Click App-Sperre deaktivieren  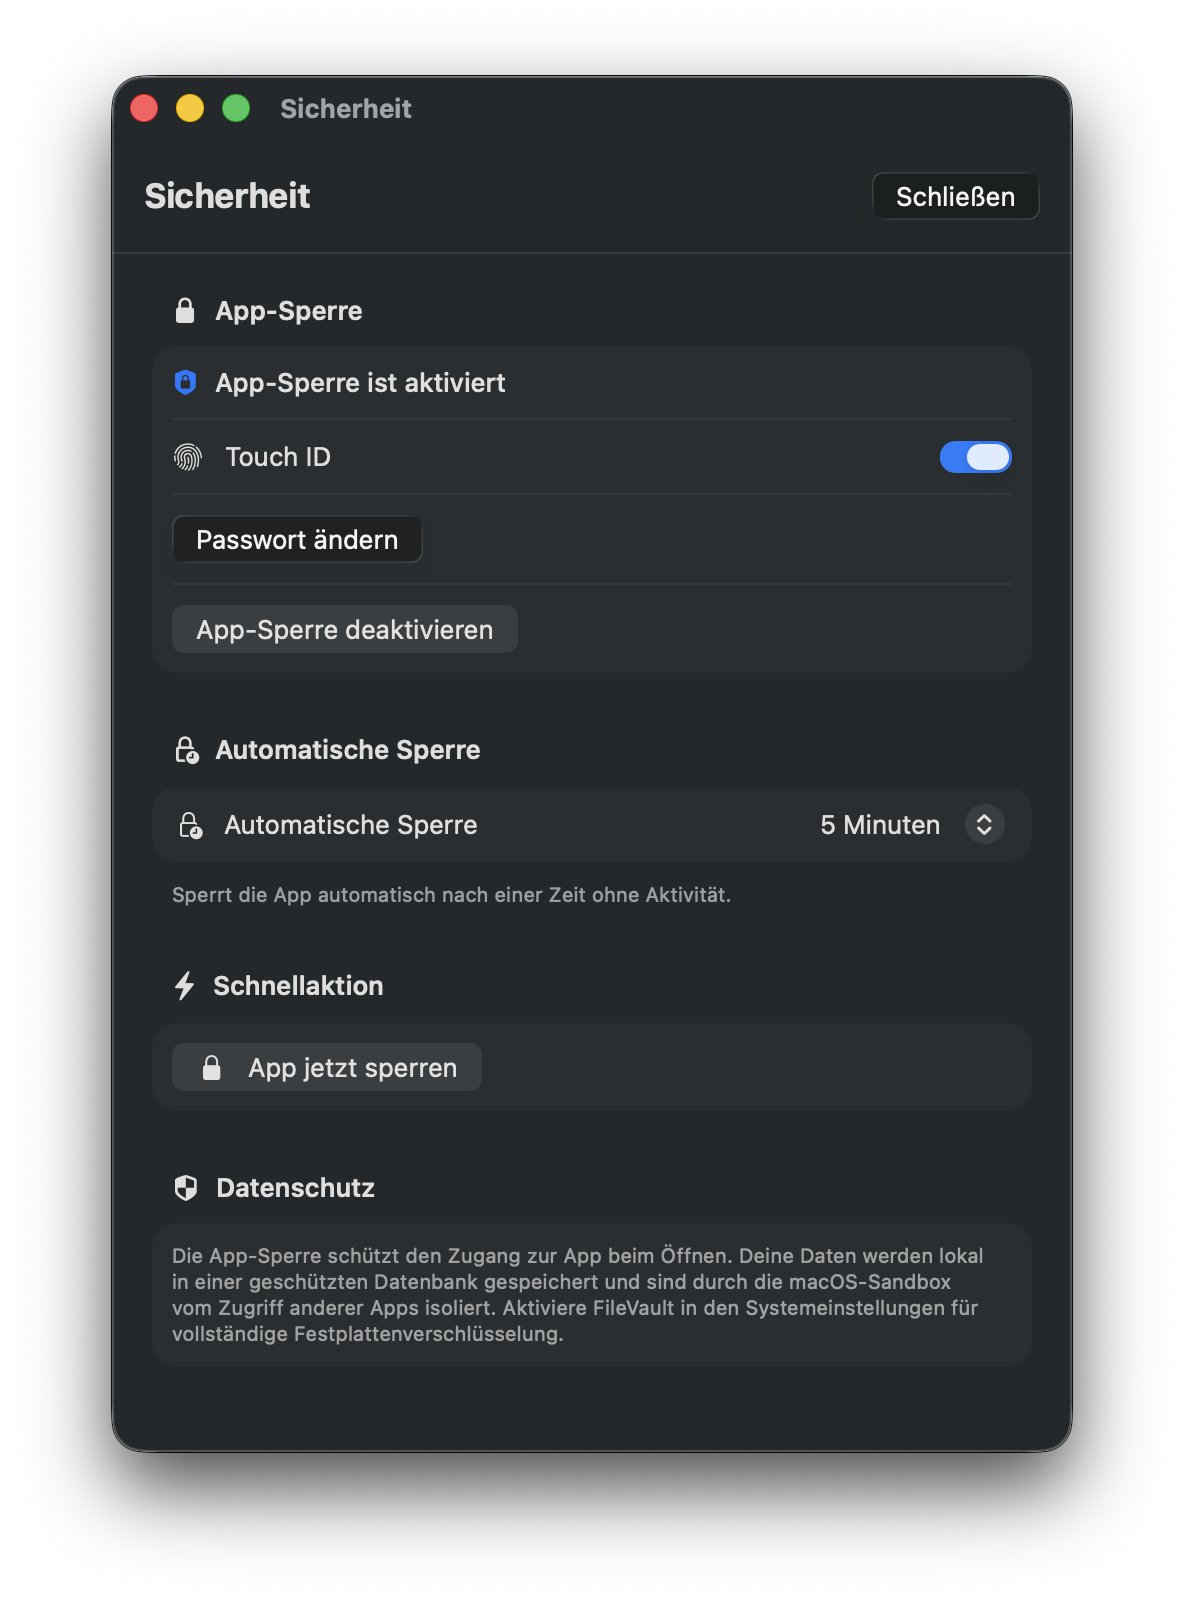[344, 629]
